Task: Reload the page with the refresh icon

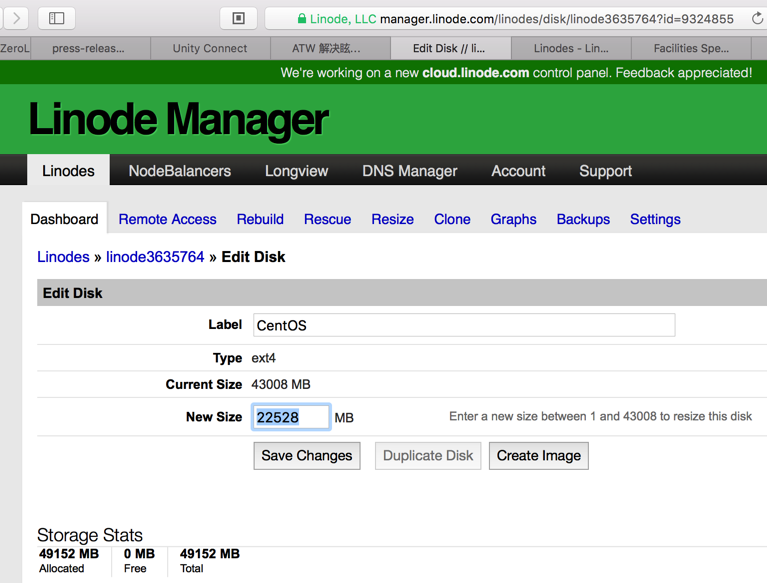Action: click(x=757, y=19)
